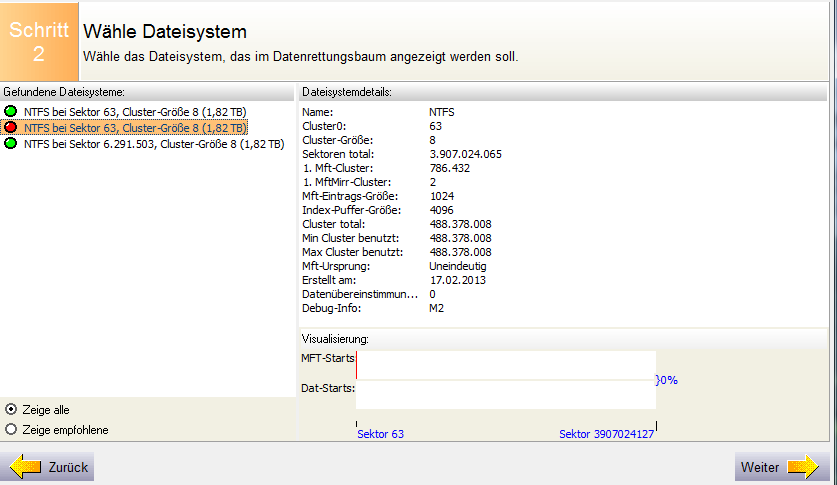Click the 'Sektor 3907024127' link
Screen dimensions: 837x485
(x=606, y=434)
